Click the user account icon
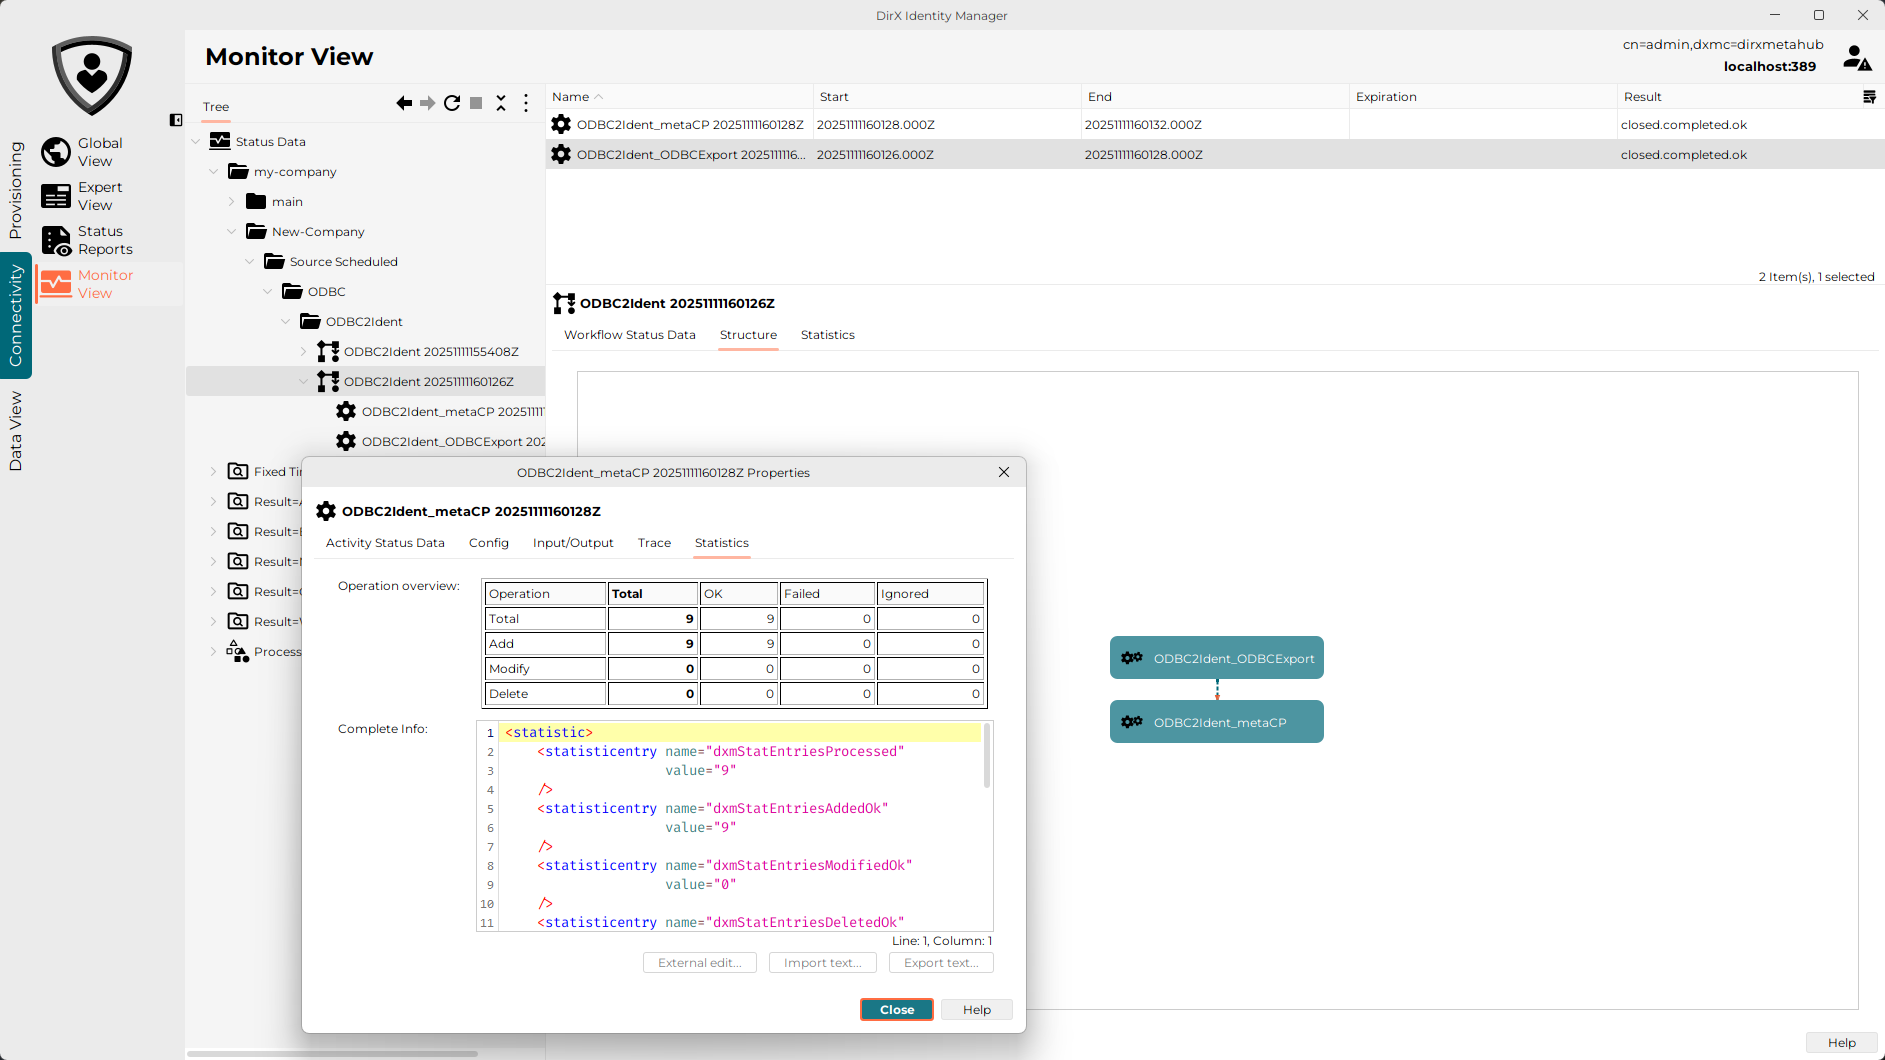 (1857, 58)
